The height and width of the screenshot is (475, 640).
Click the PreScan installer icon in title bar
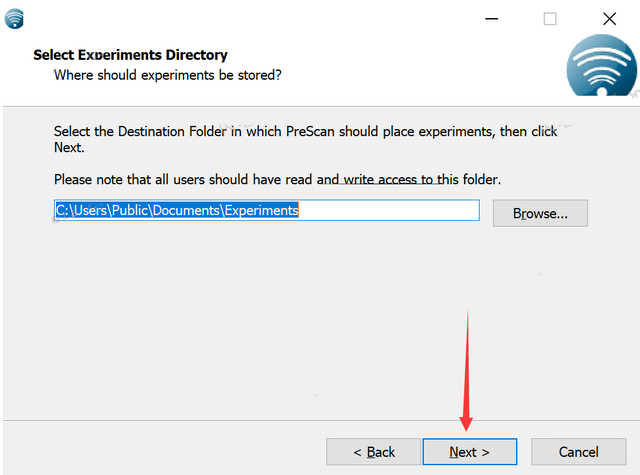click(14, 19)
